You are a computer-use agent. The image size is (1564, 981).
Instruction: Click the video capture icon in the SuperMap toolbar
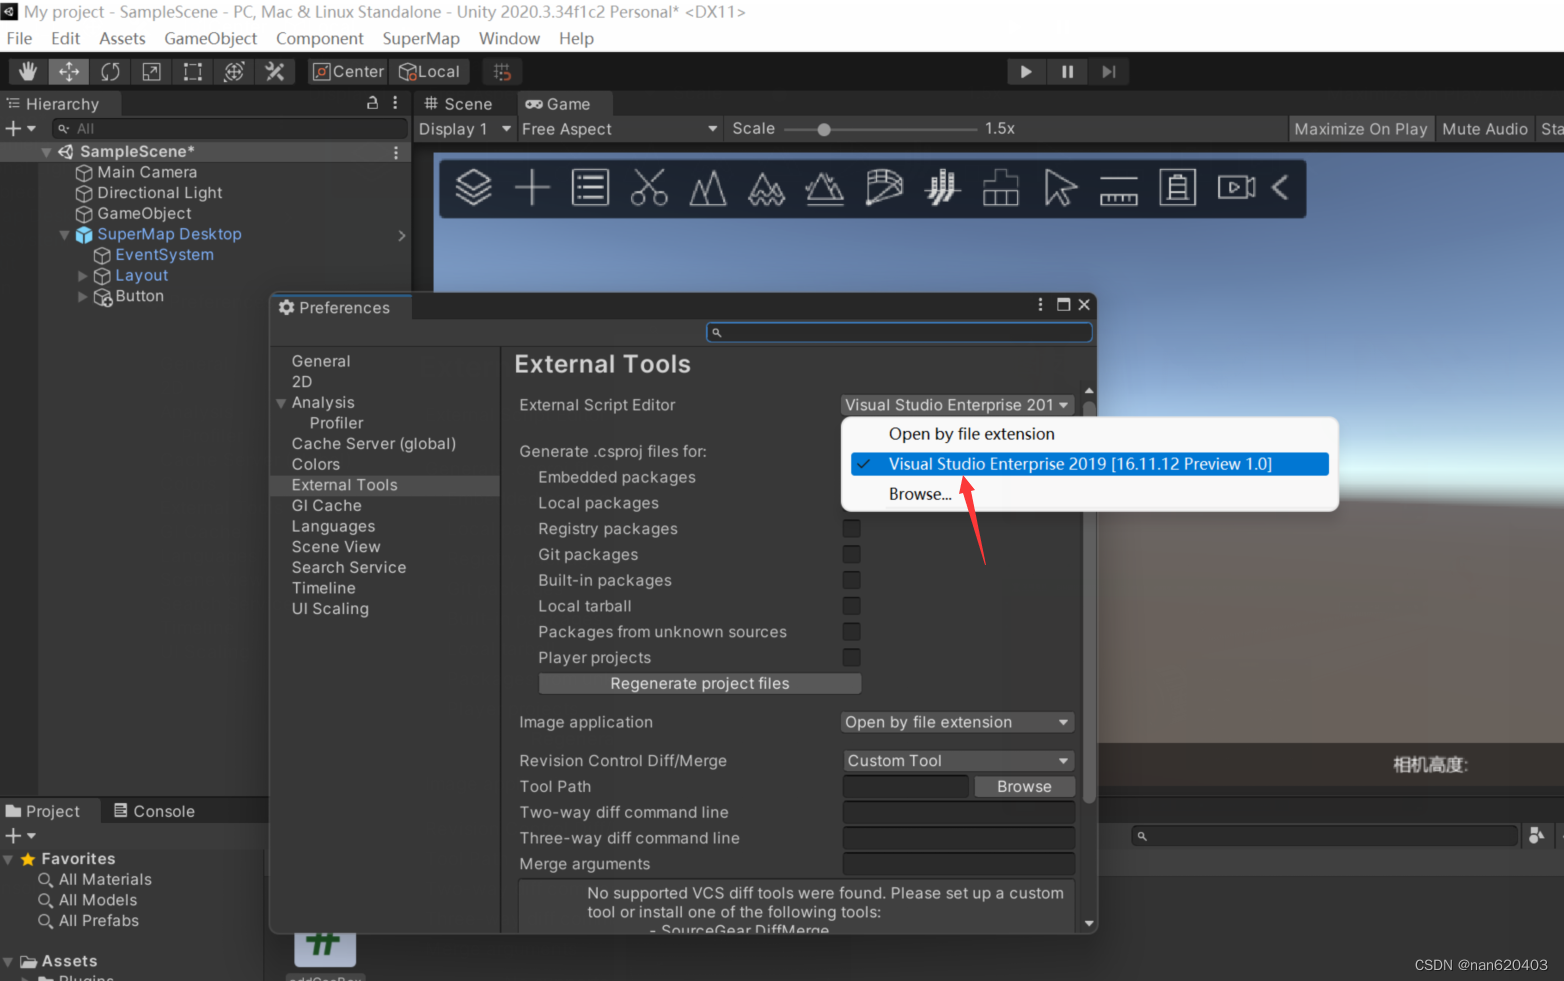1236,188
